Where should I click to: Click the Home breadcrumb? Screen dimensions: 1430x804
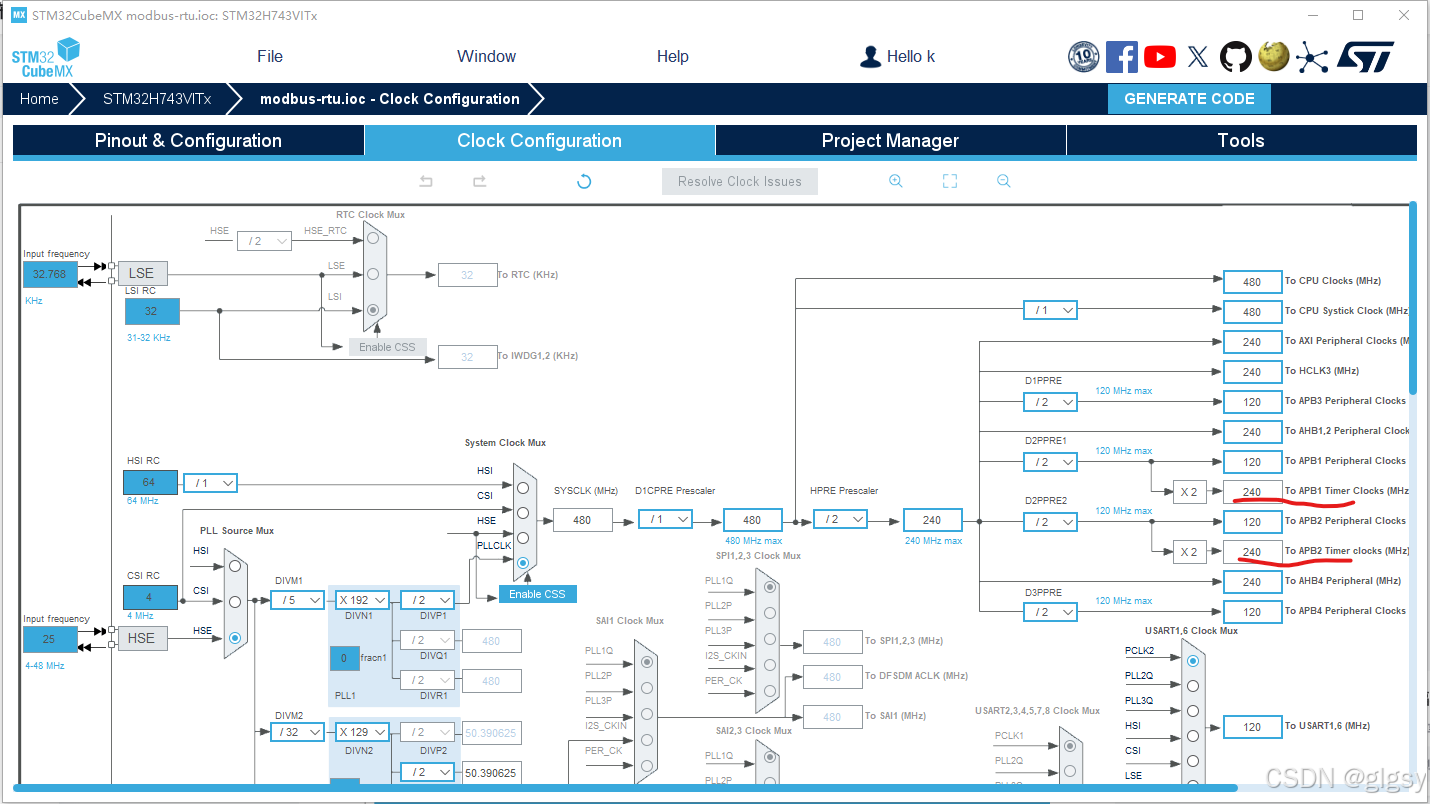(x=39, y=99)
